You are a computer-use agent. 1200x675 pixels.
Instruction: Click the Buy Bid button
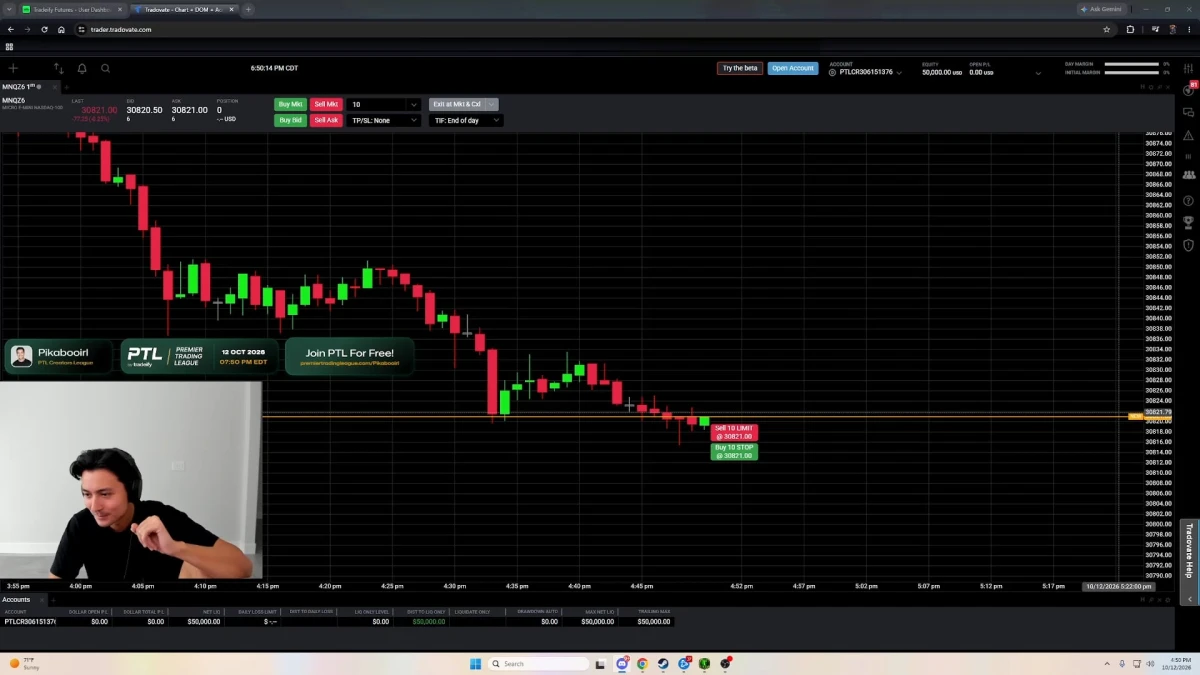pos(290,120)
